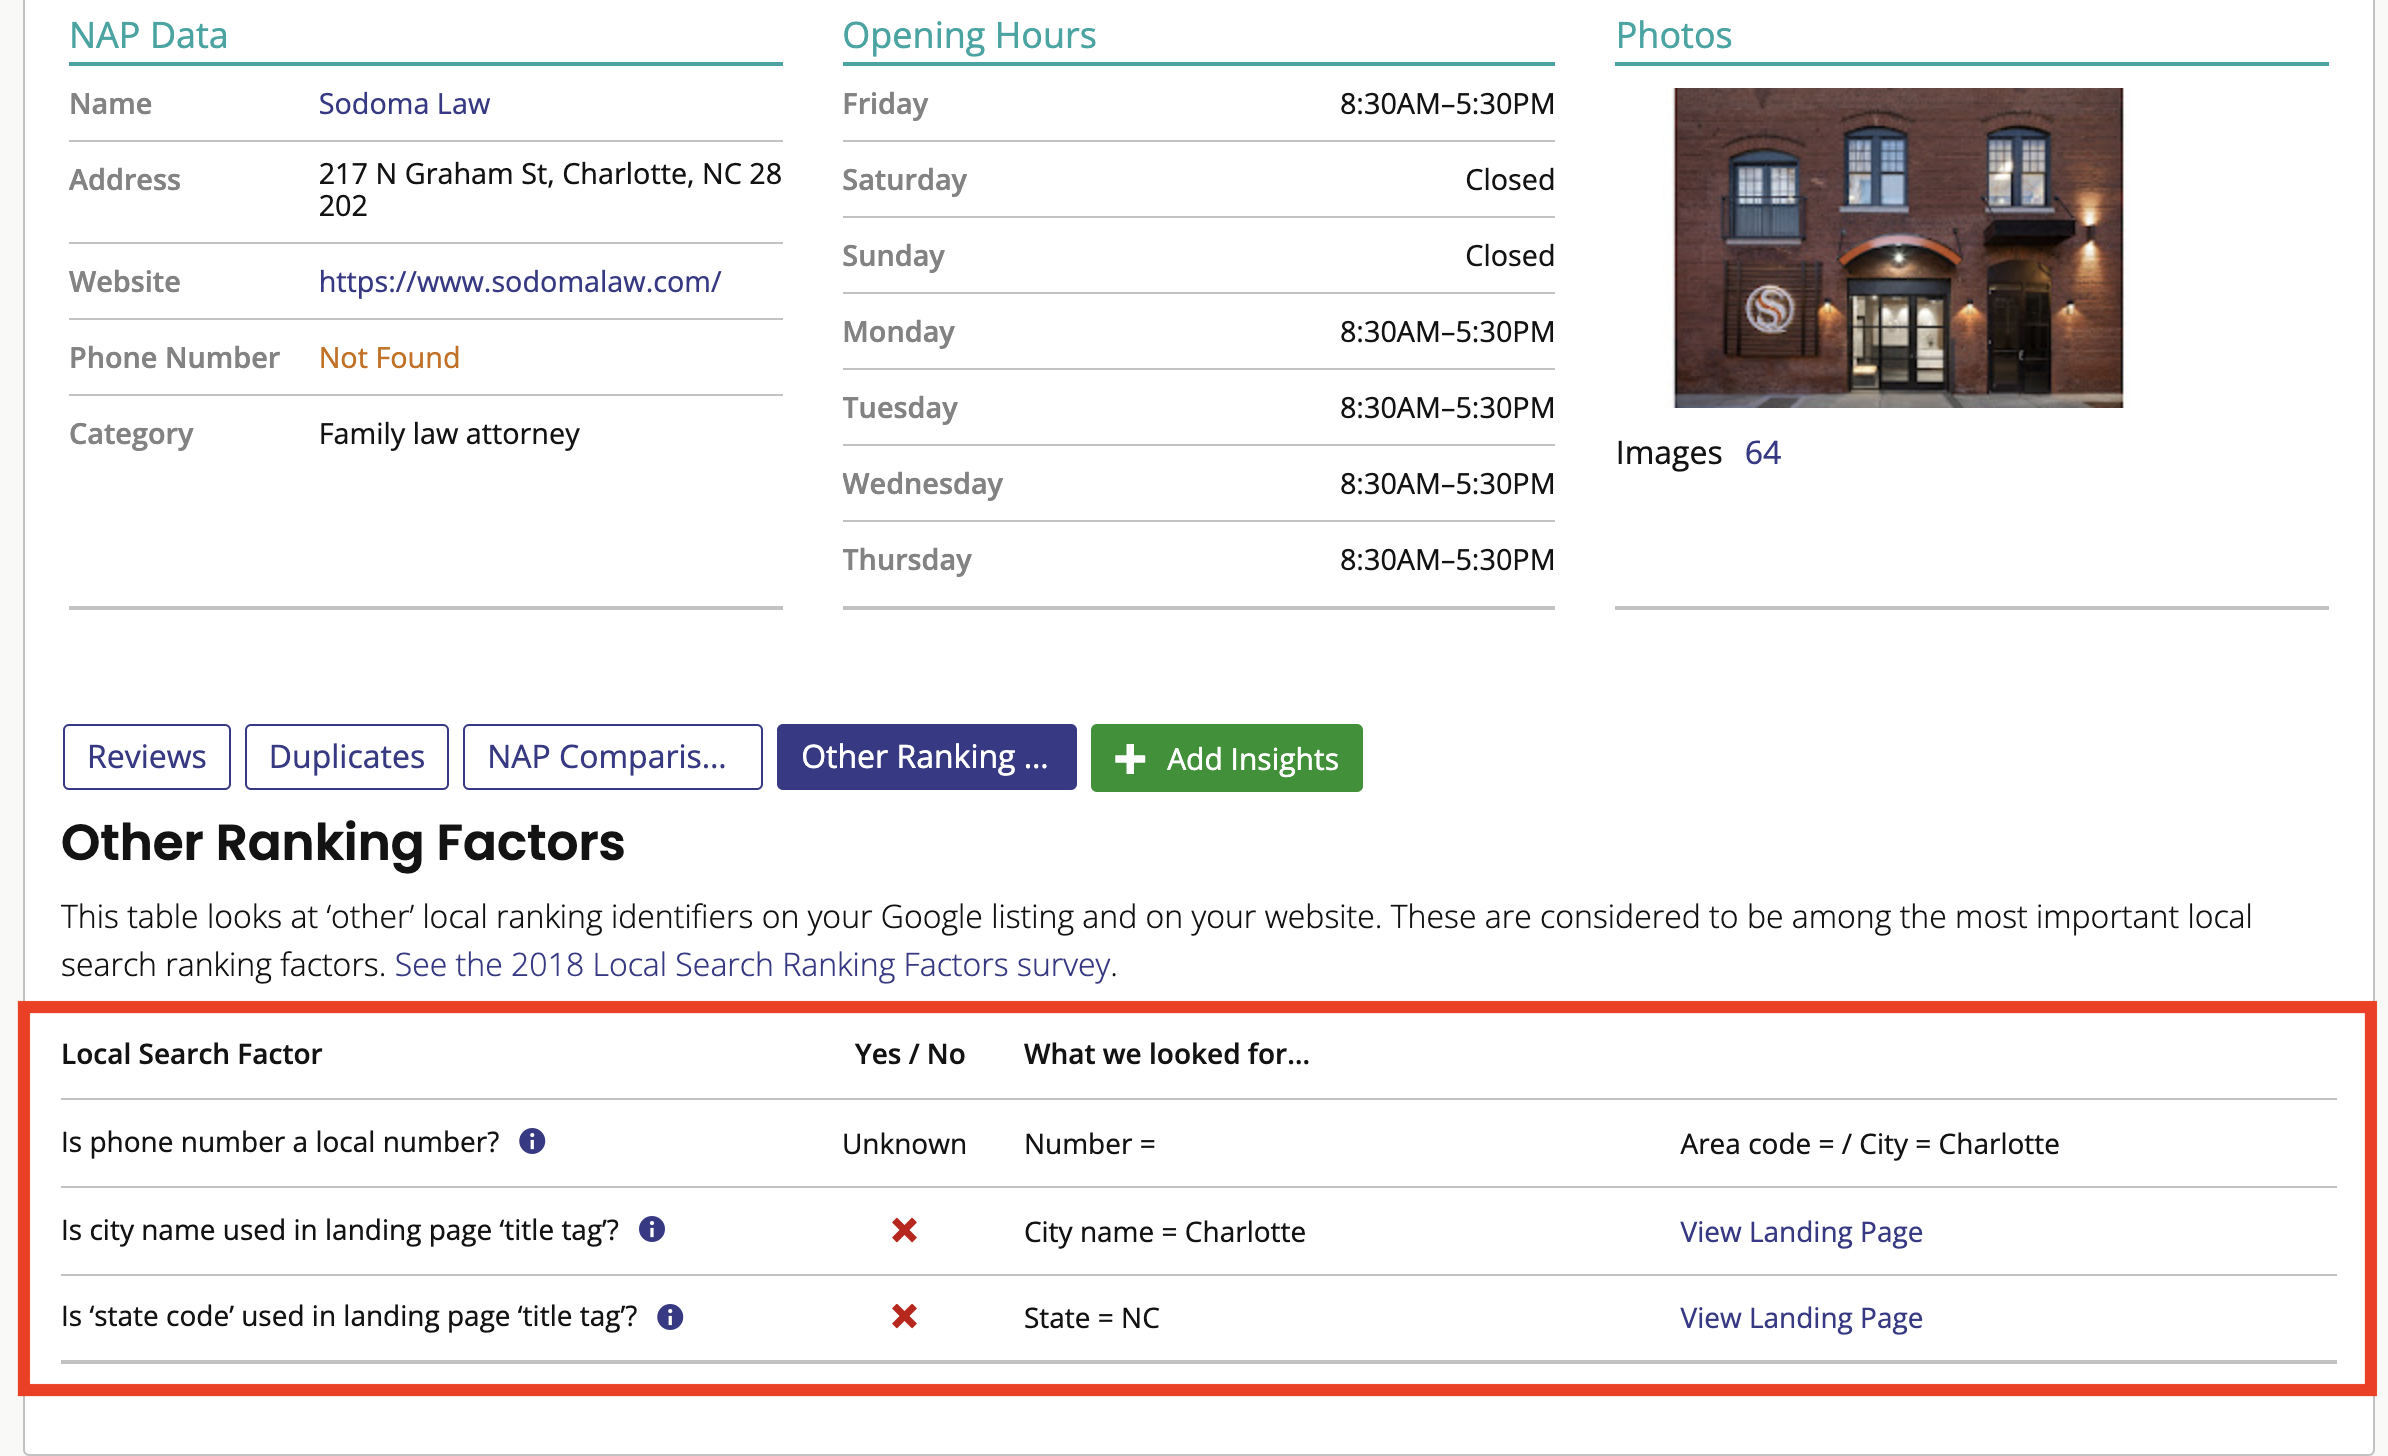
Task: Click the Local Search Factor column header
Action: [x=192, y=1054]
